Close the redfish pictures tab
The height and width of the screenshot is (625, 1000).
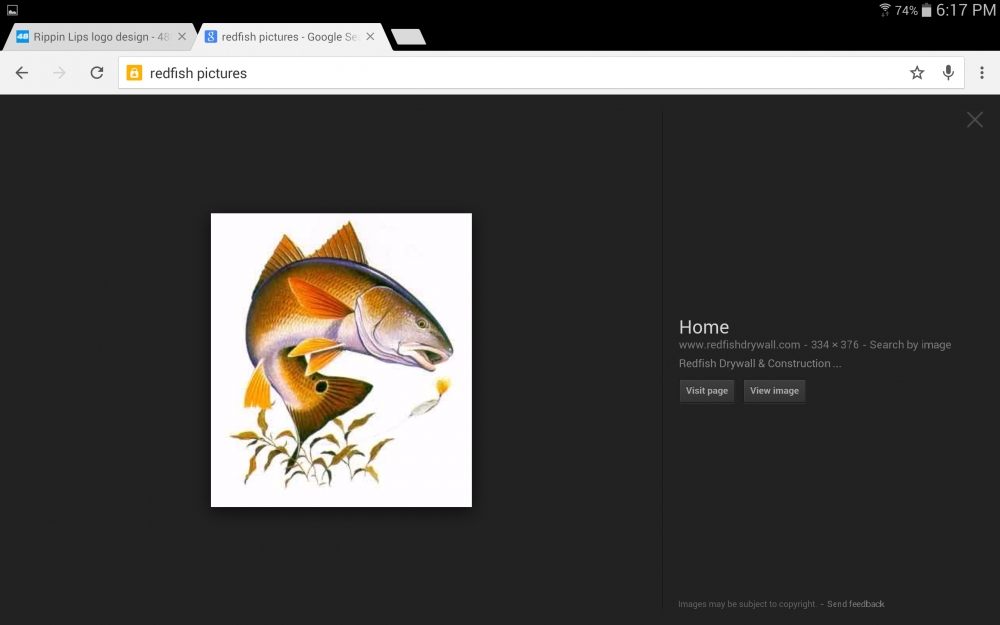coord(371,37)
